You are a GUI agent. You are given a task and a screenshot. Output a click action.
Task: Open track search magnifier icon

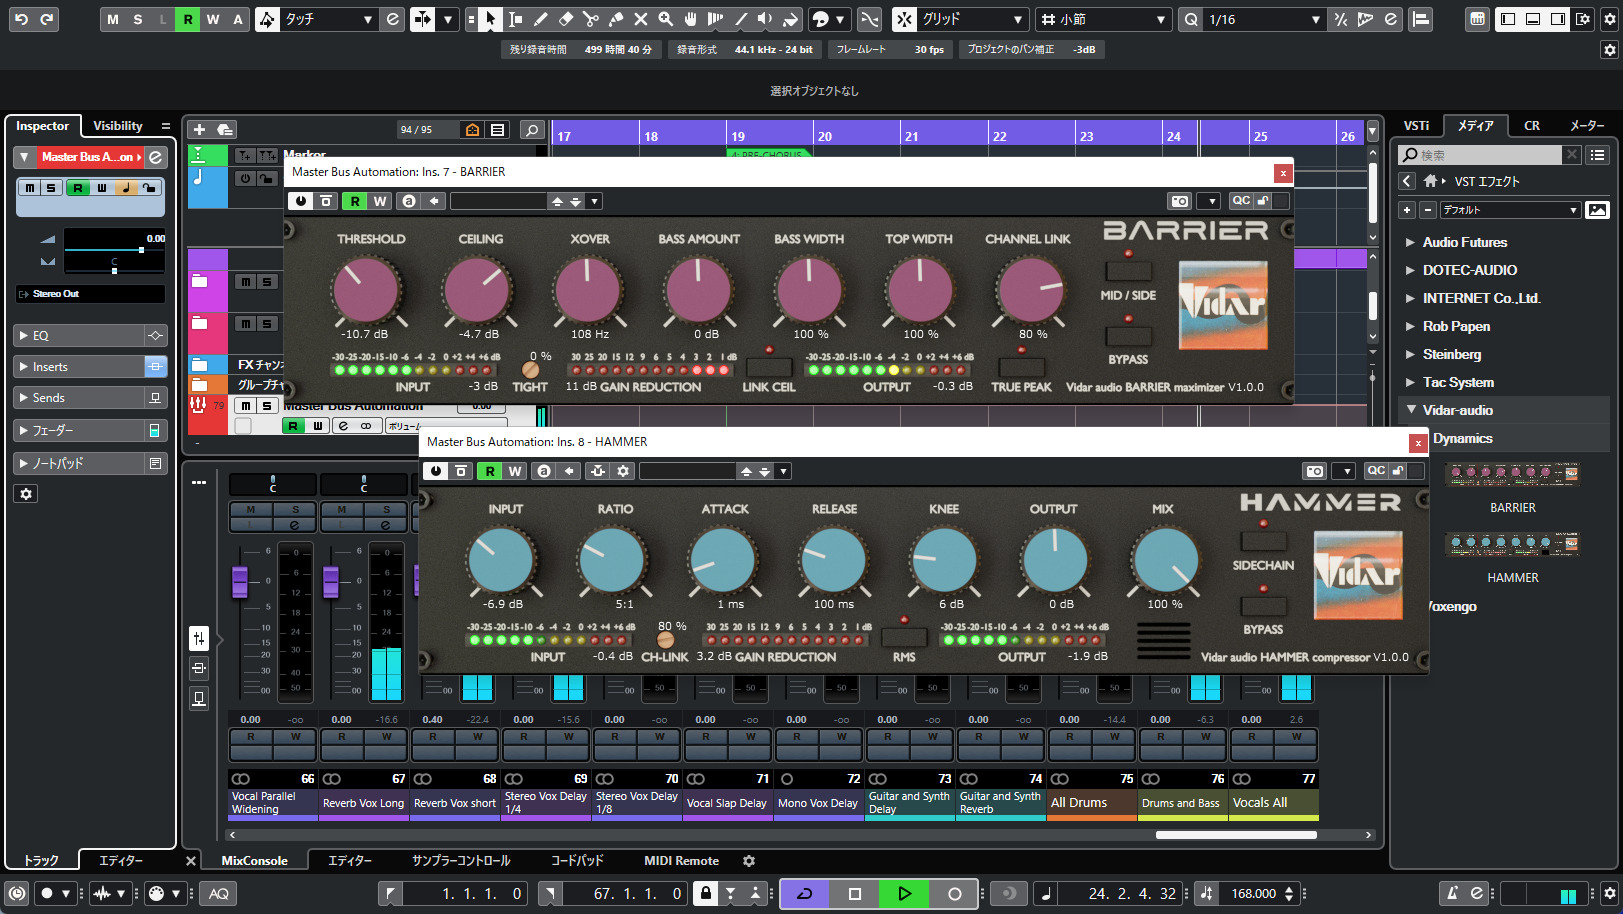[533, 129]
